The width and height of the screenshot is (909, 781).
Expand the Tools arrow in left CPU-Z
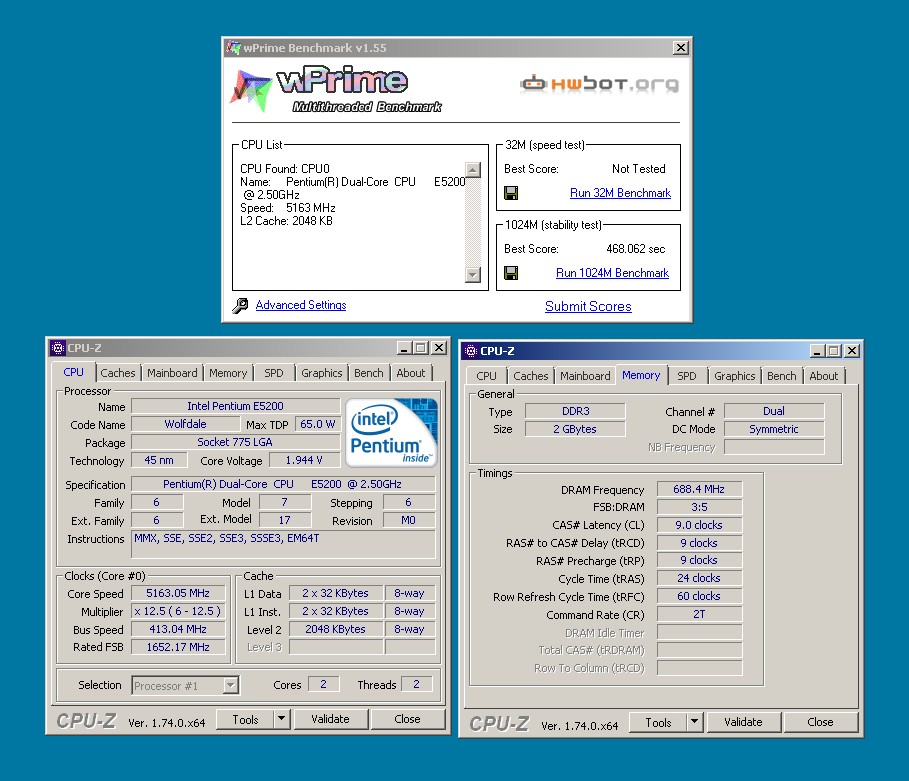281,719
